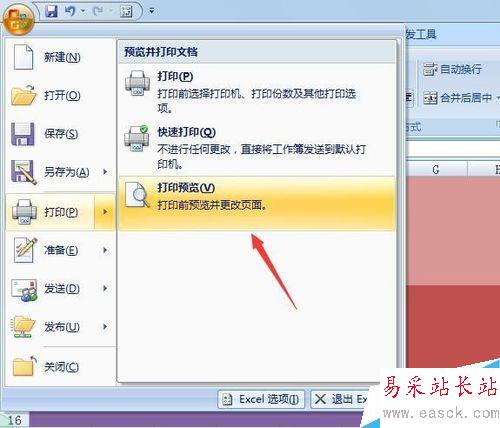The image size is (500, 428).
Task: Click the Redo arrow icon
Action: [98, 11]
